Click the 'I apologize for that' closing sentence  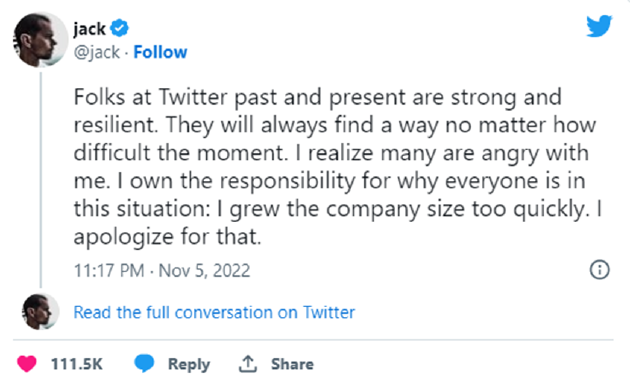coord(338,223)
